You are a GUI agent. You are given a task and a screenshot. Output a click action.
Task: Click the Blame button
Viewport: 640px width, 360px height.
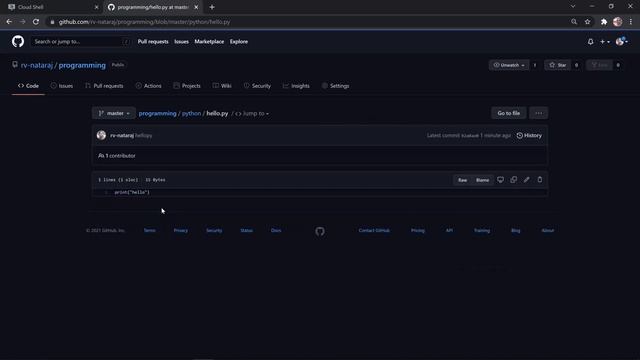point(482,180)
